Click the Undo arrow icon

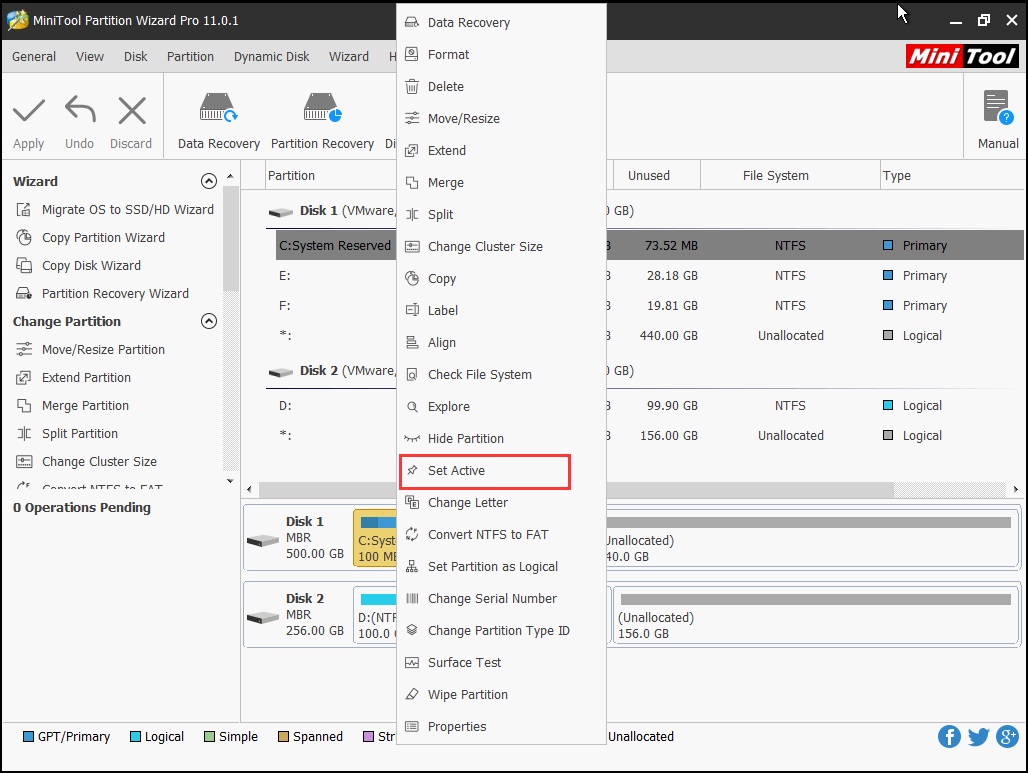coord(80,109)
